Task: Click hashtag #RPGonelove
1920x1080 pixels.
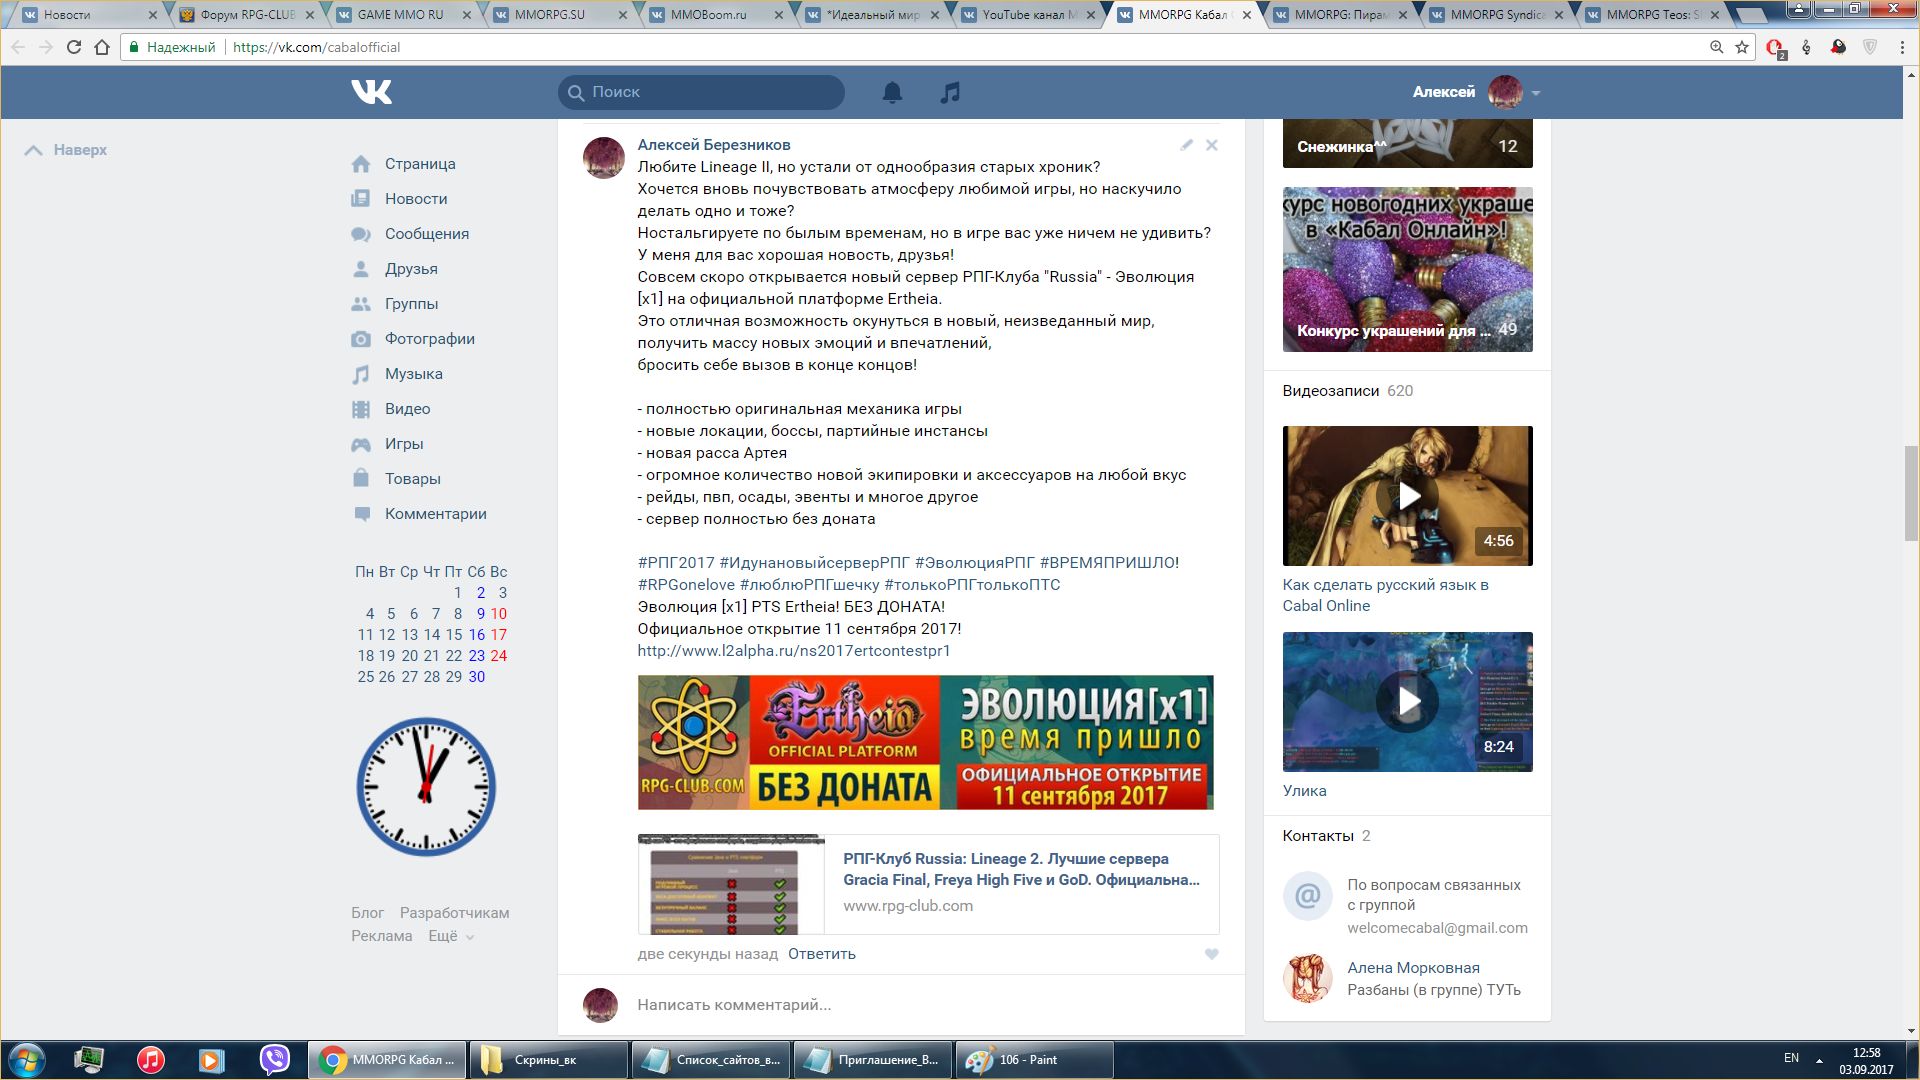Action: tap(686, 585)
